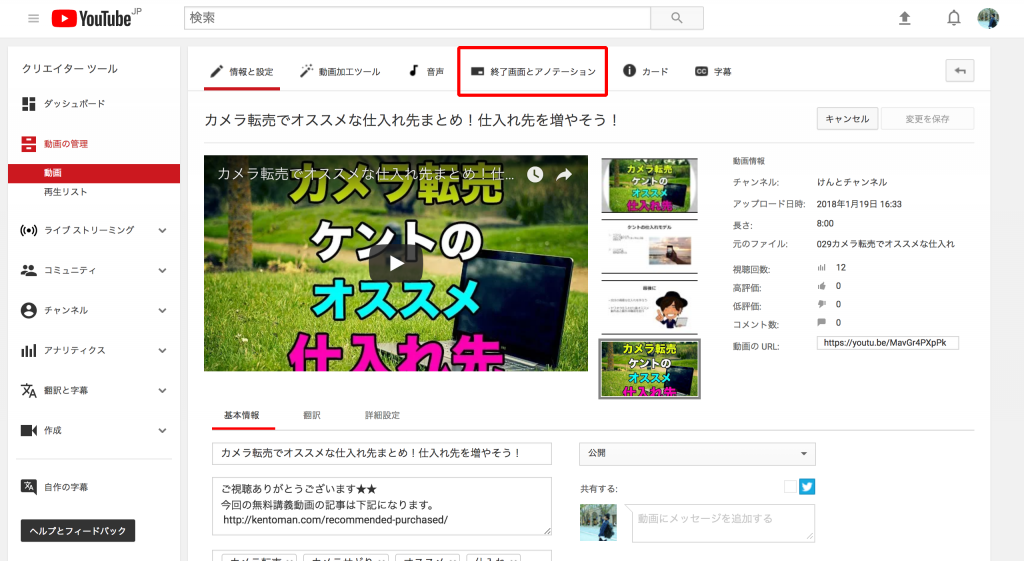Select 詳細設定 sub-tab
The height and width of the screenshot is (561, 1024).
382,415
